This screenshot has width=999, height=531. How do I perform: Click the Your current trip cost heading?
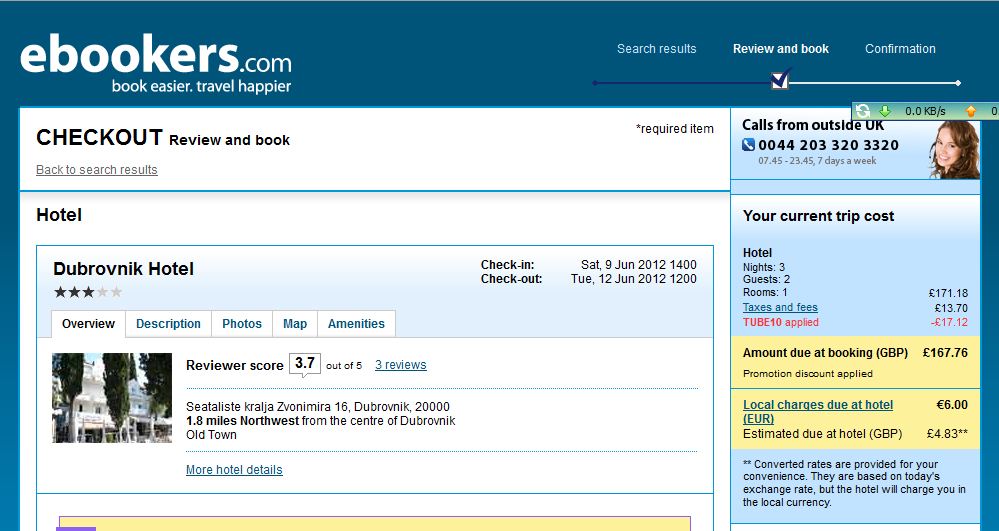click(x=818, y=216)
